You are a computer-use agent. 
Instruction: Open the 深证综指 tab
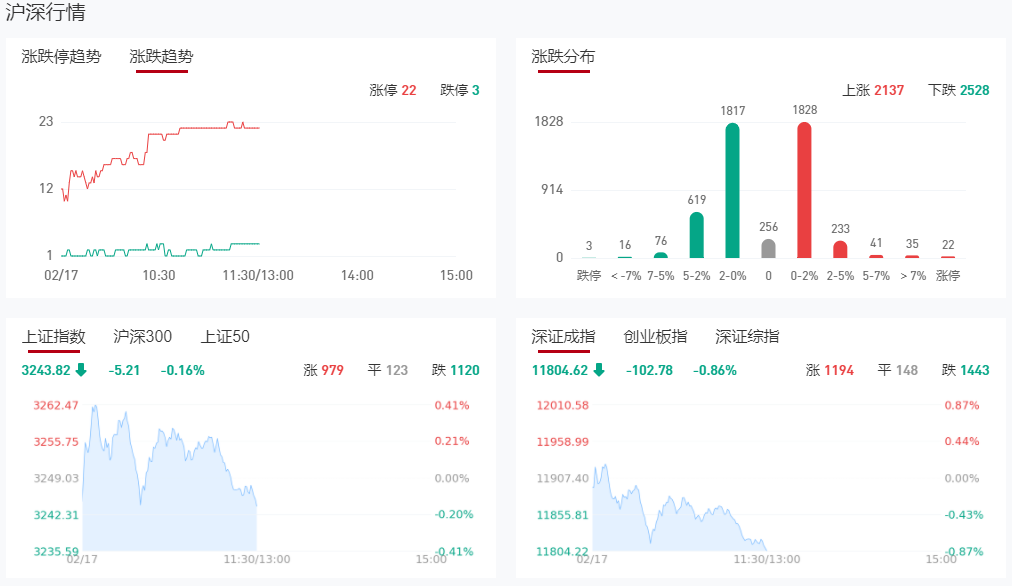coord(747,337)
